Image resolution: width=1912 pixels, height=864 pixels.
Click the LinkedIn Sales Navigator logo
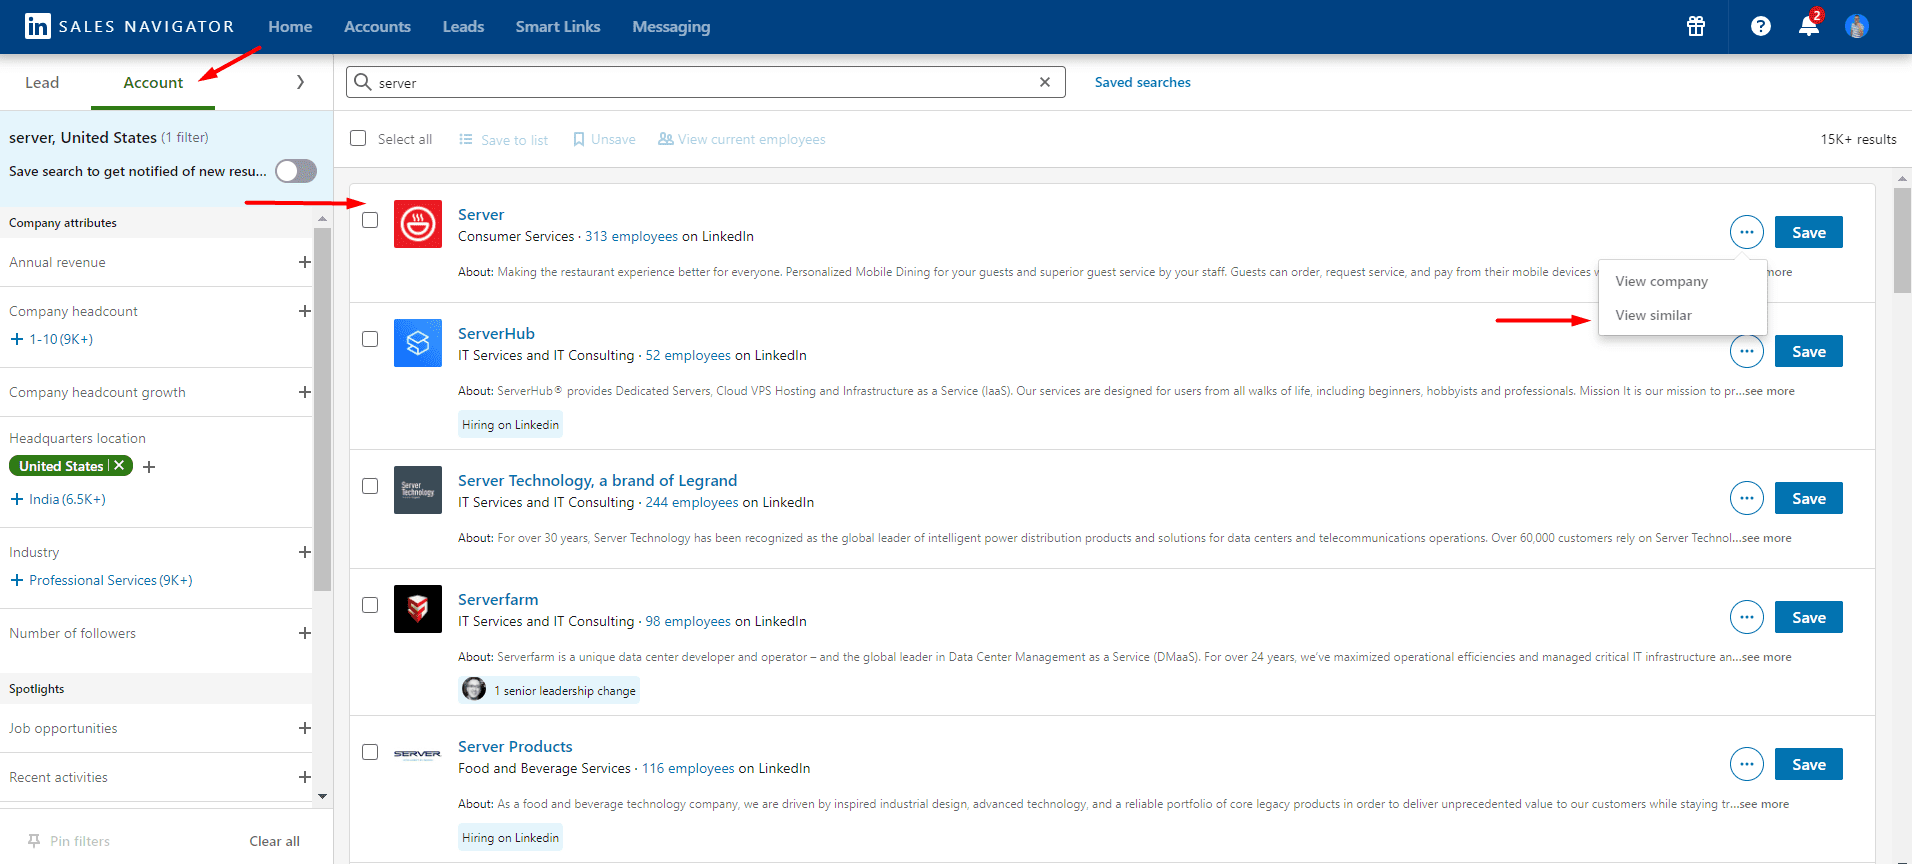point(129,26)
